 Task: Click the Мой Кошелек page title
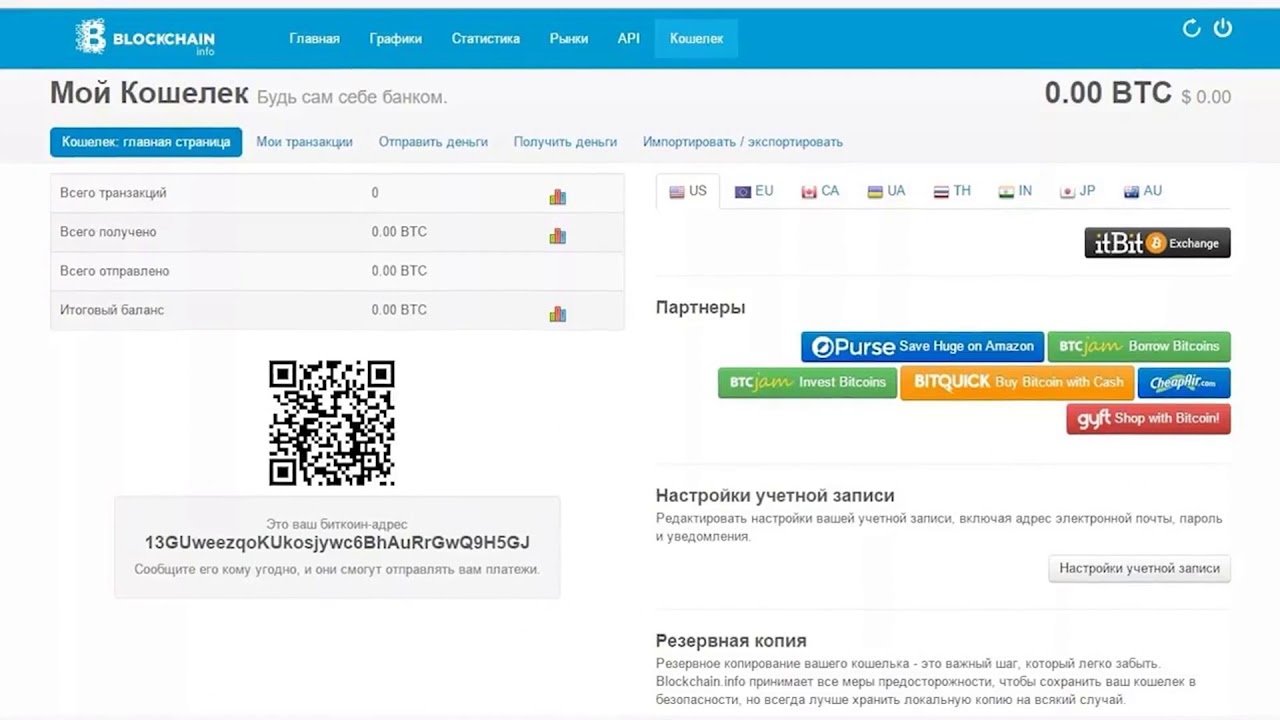coord(149,93)
